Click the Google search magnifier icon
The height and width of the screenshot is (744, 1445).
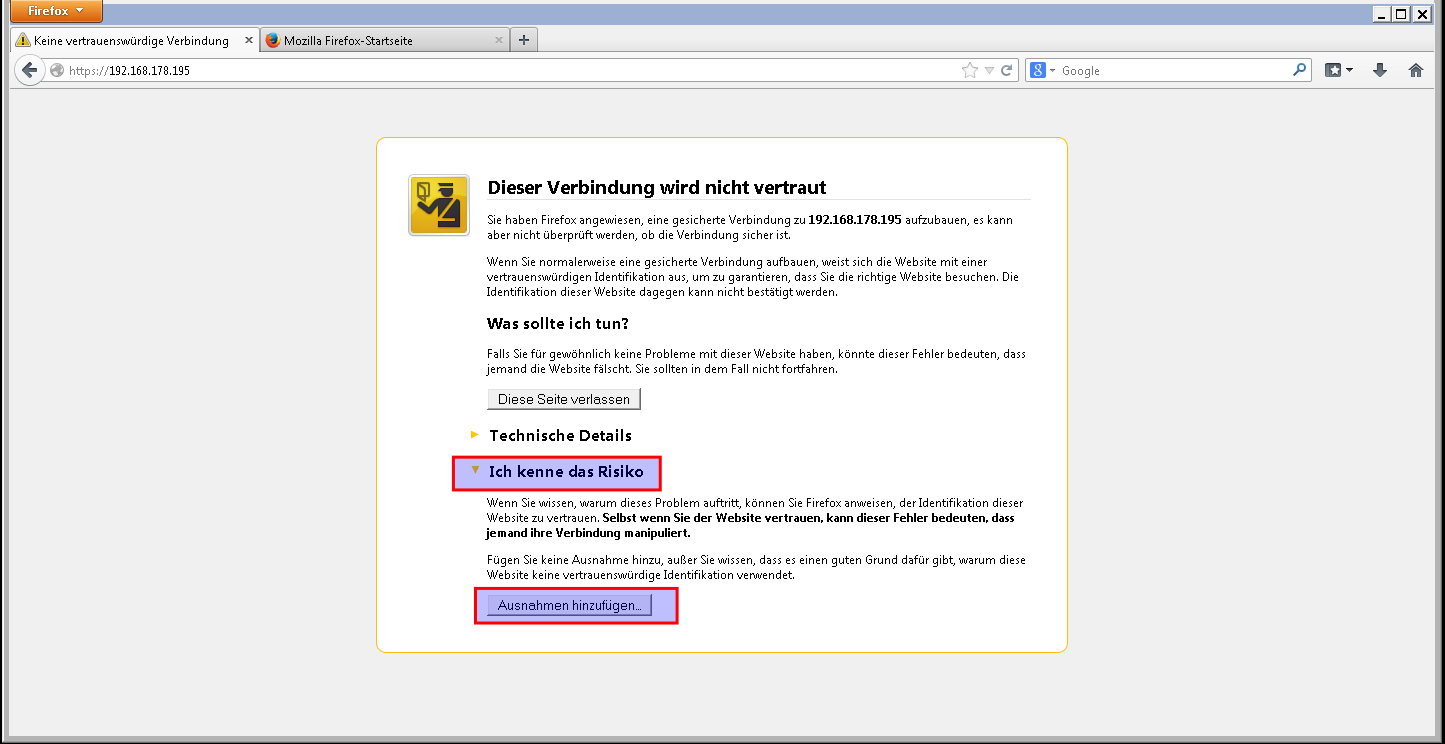pos(1298,70)
